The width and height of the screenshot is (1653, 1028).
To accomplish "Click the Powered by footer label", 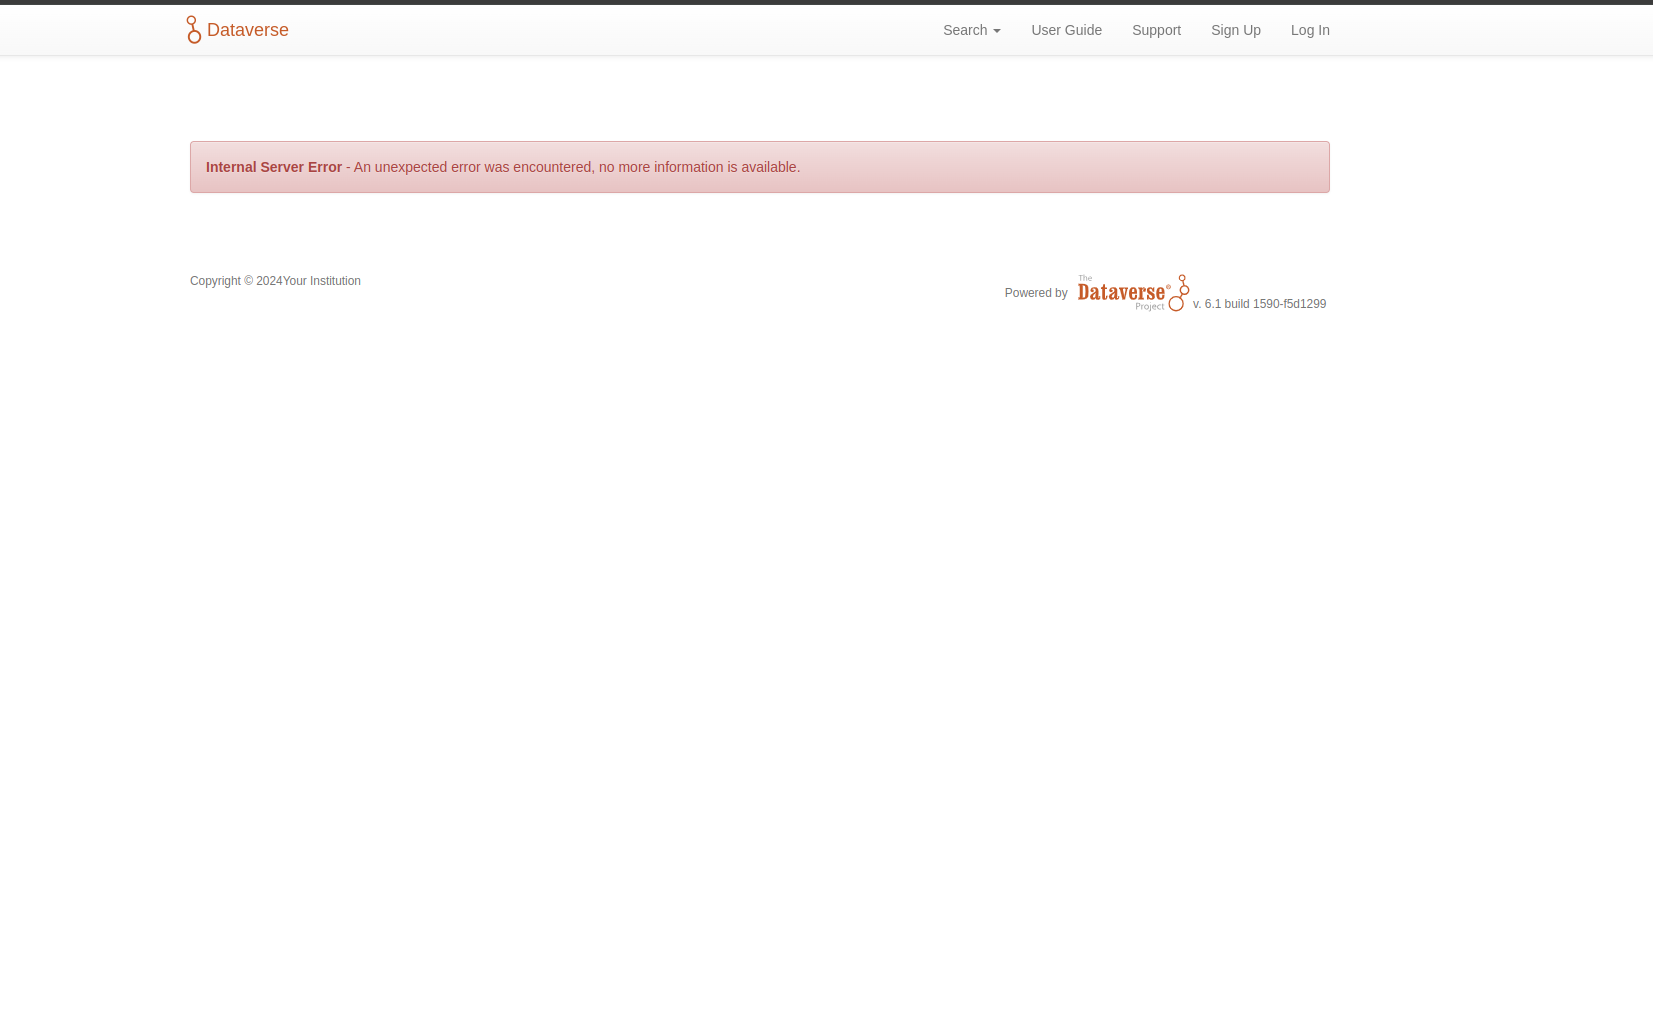I will point(1035,293).
